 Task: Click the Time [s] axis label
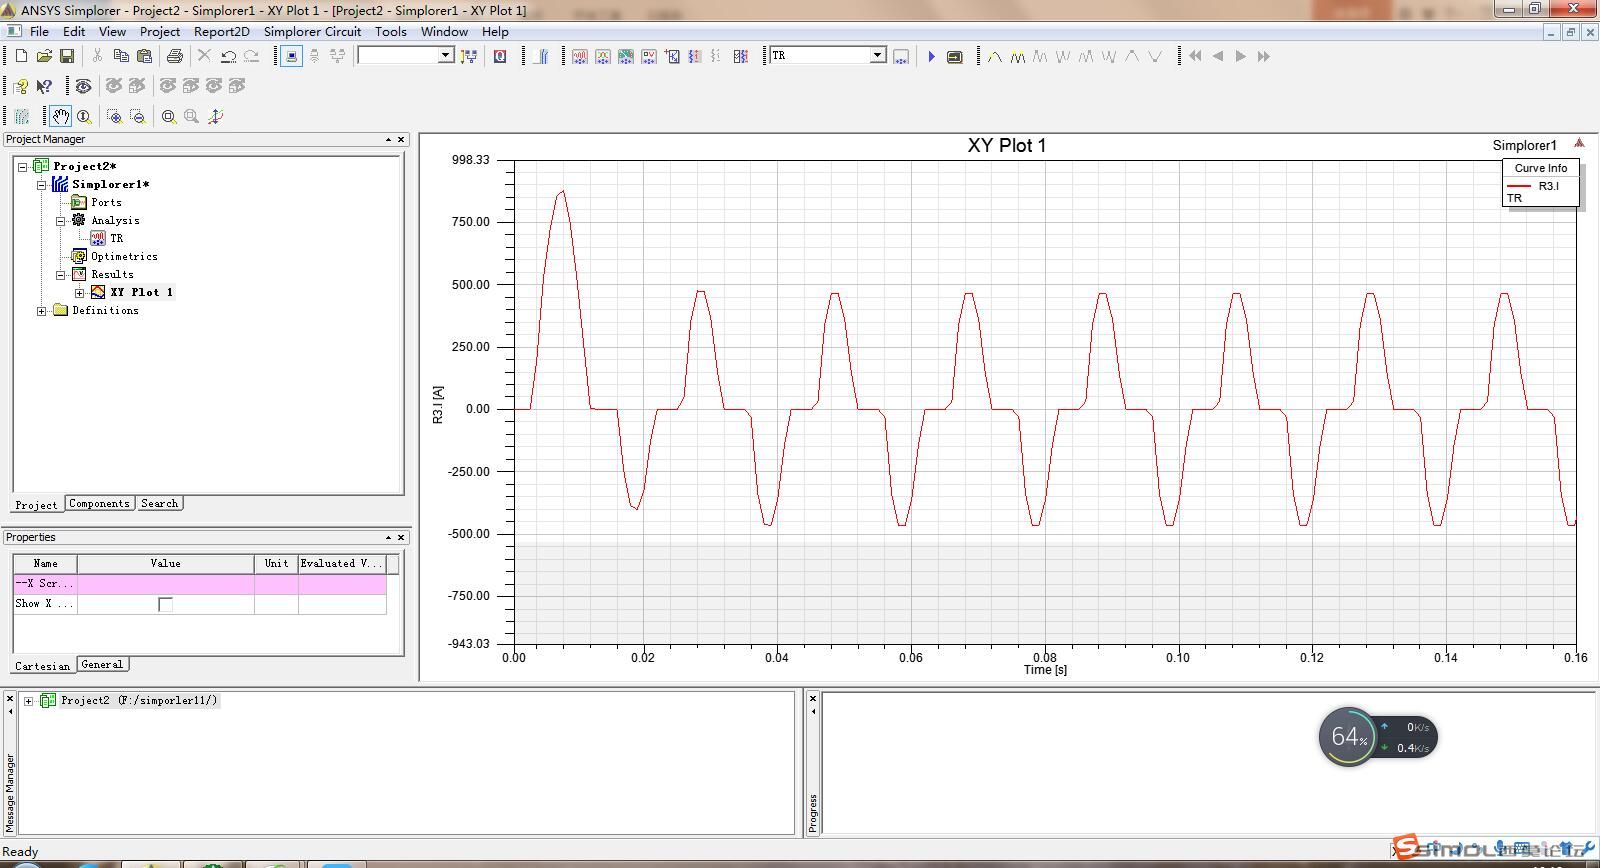[1045, 670]
